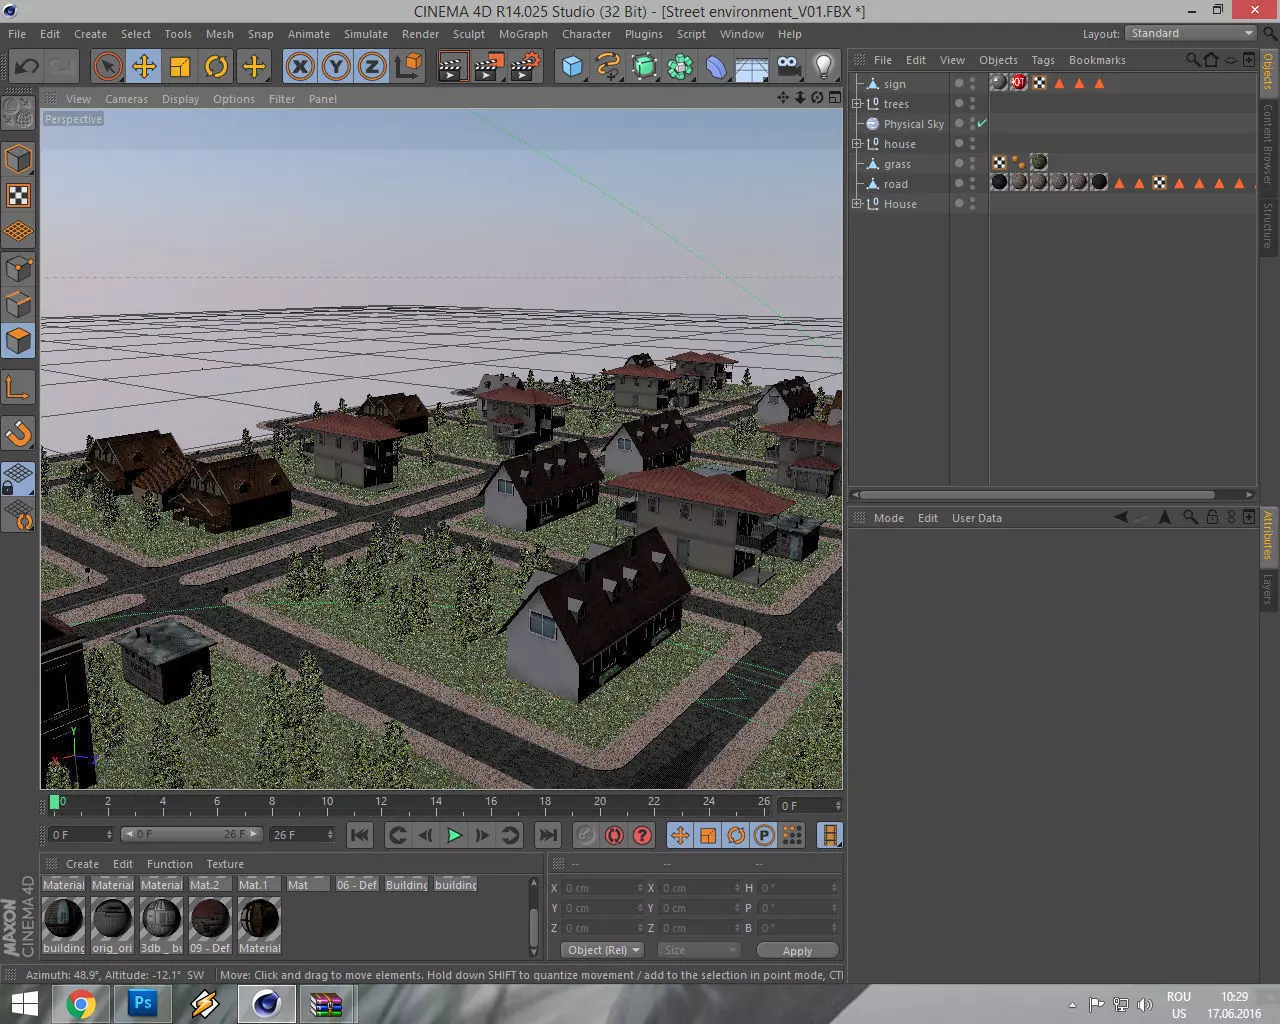Expand the house object group
The width and height of the screenshot is (1280, 1024).
[857, 144]
